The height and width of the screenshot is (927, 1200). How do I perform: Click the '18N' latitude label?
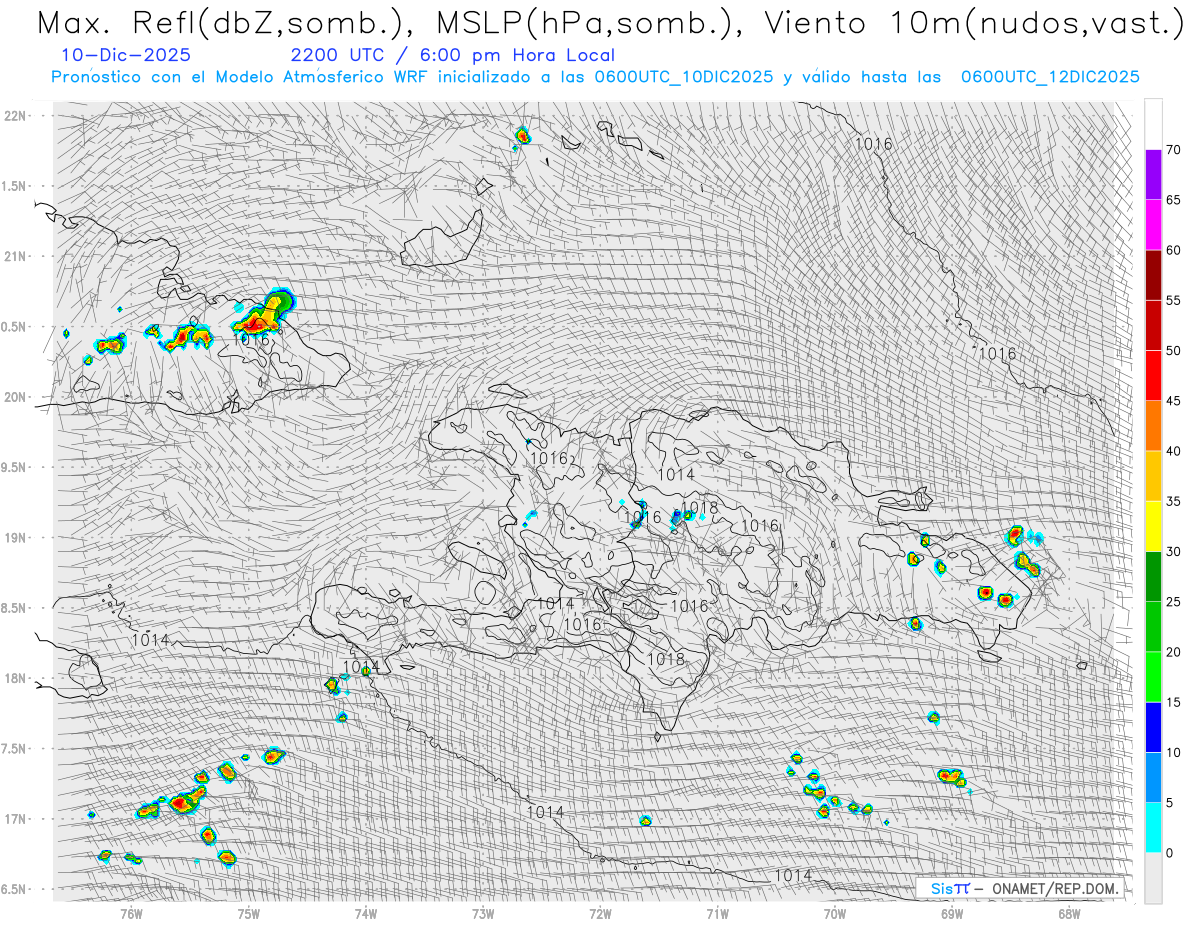pyautogui.click(x=16, y=678)
